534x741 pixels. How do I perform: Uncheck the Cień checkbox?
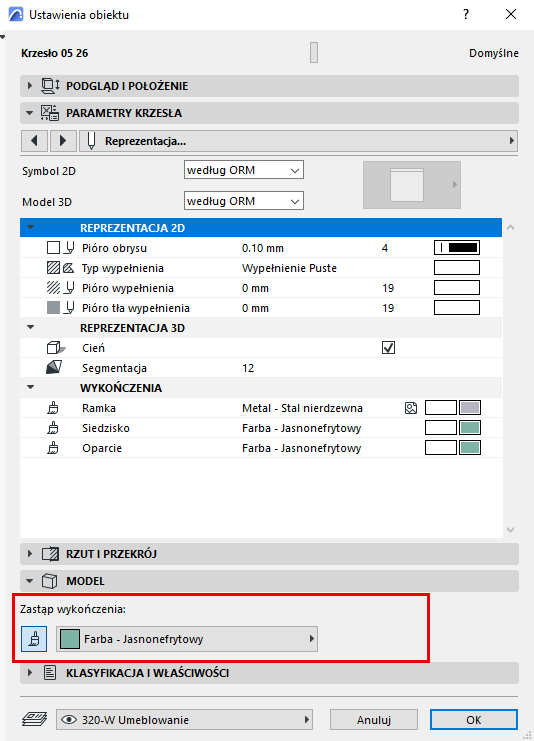[x=388, y=348]
